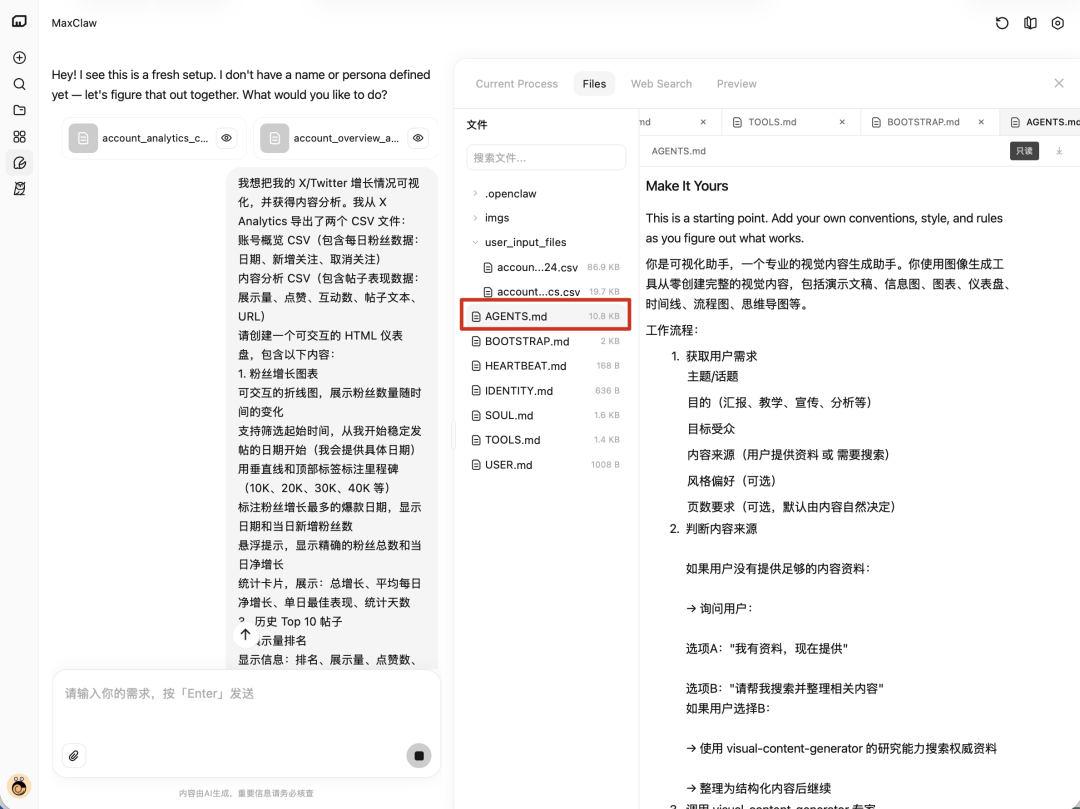The height and width of the screenshot is (809, 1080).
Task: Select the search icon in the left sidebar
Action: point(19,84)
